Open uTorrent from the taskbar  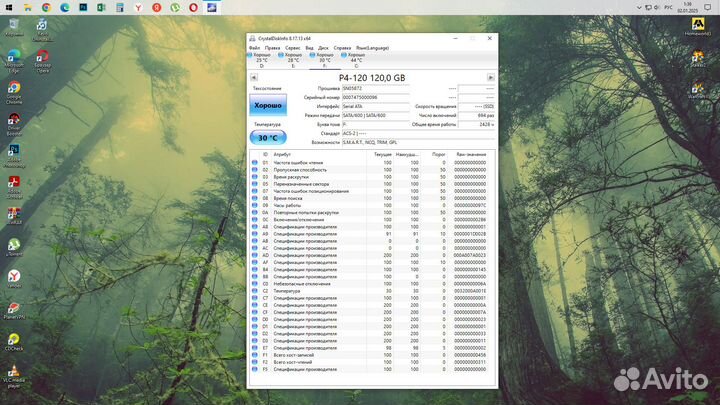(175, 7)
